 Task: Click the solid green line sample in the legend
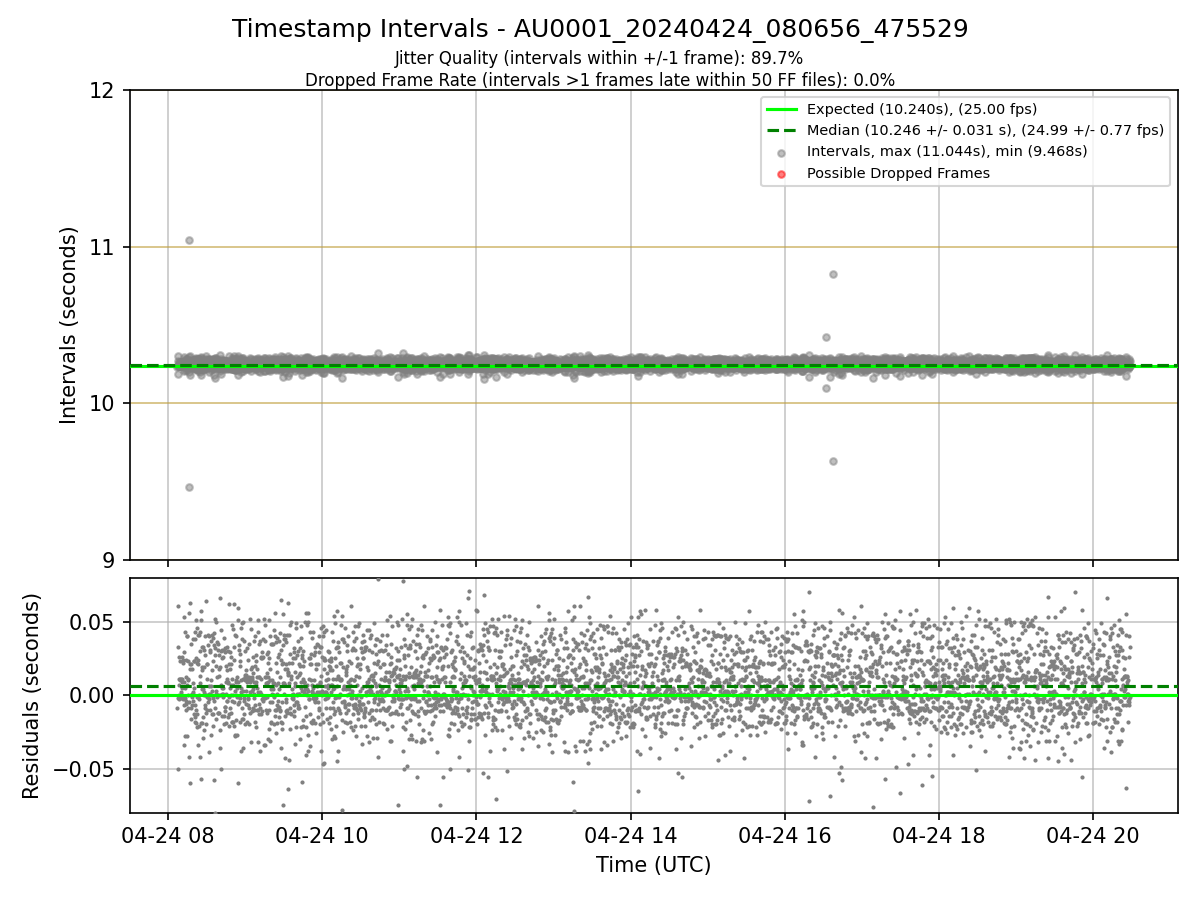tap(782, 109)
